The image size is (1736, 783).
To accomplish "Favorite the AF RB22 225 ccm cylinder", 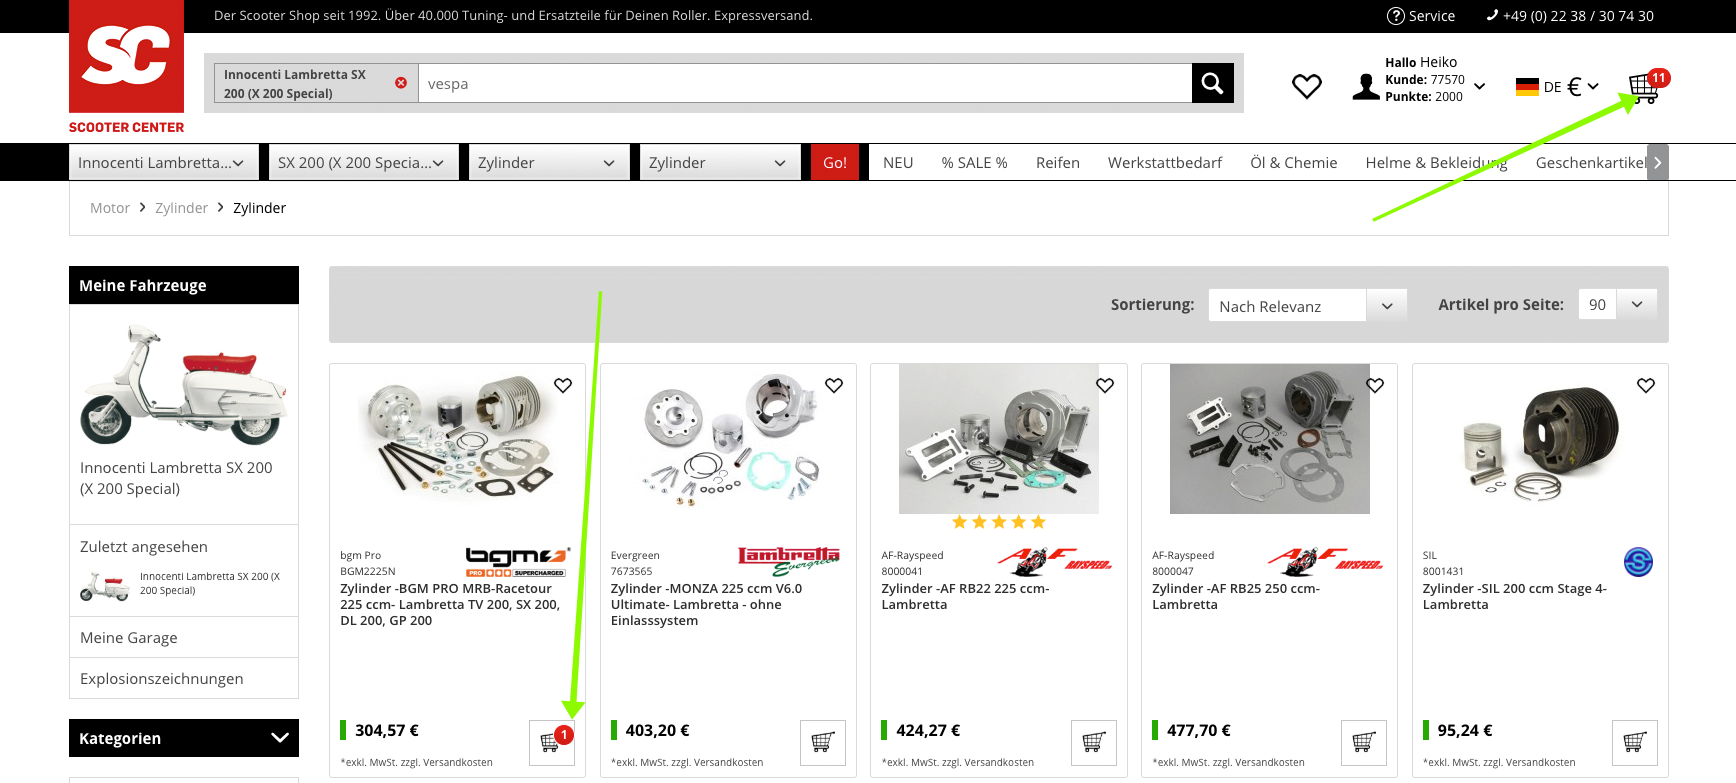I will point(1105,385).
